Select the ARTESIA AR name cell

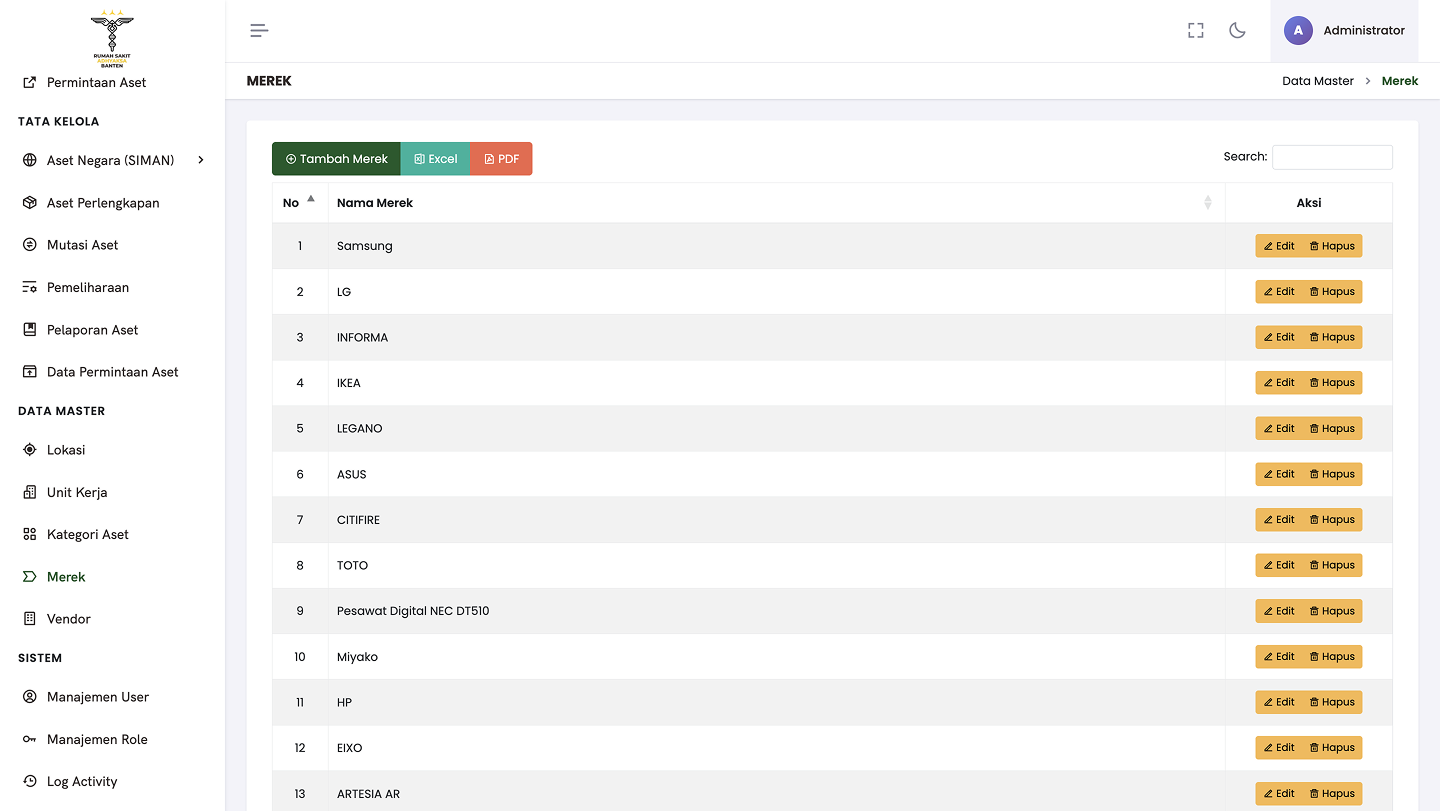(x=776, y=794)
